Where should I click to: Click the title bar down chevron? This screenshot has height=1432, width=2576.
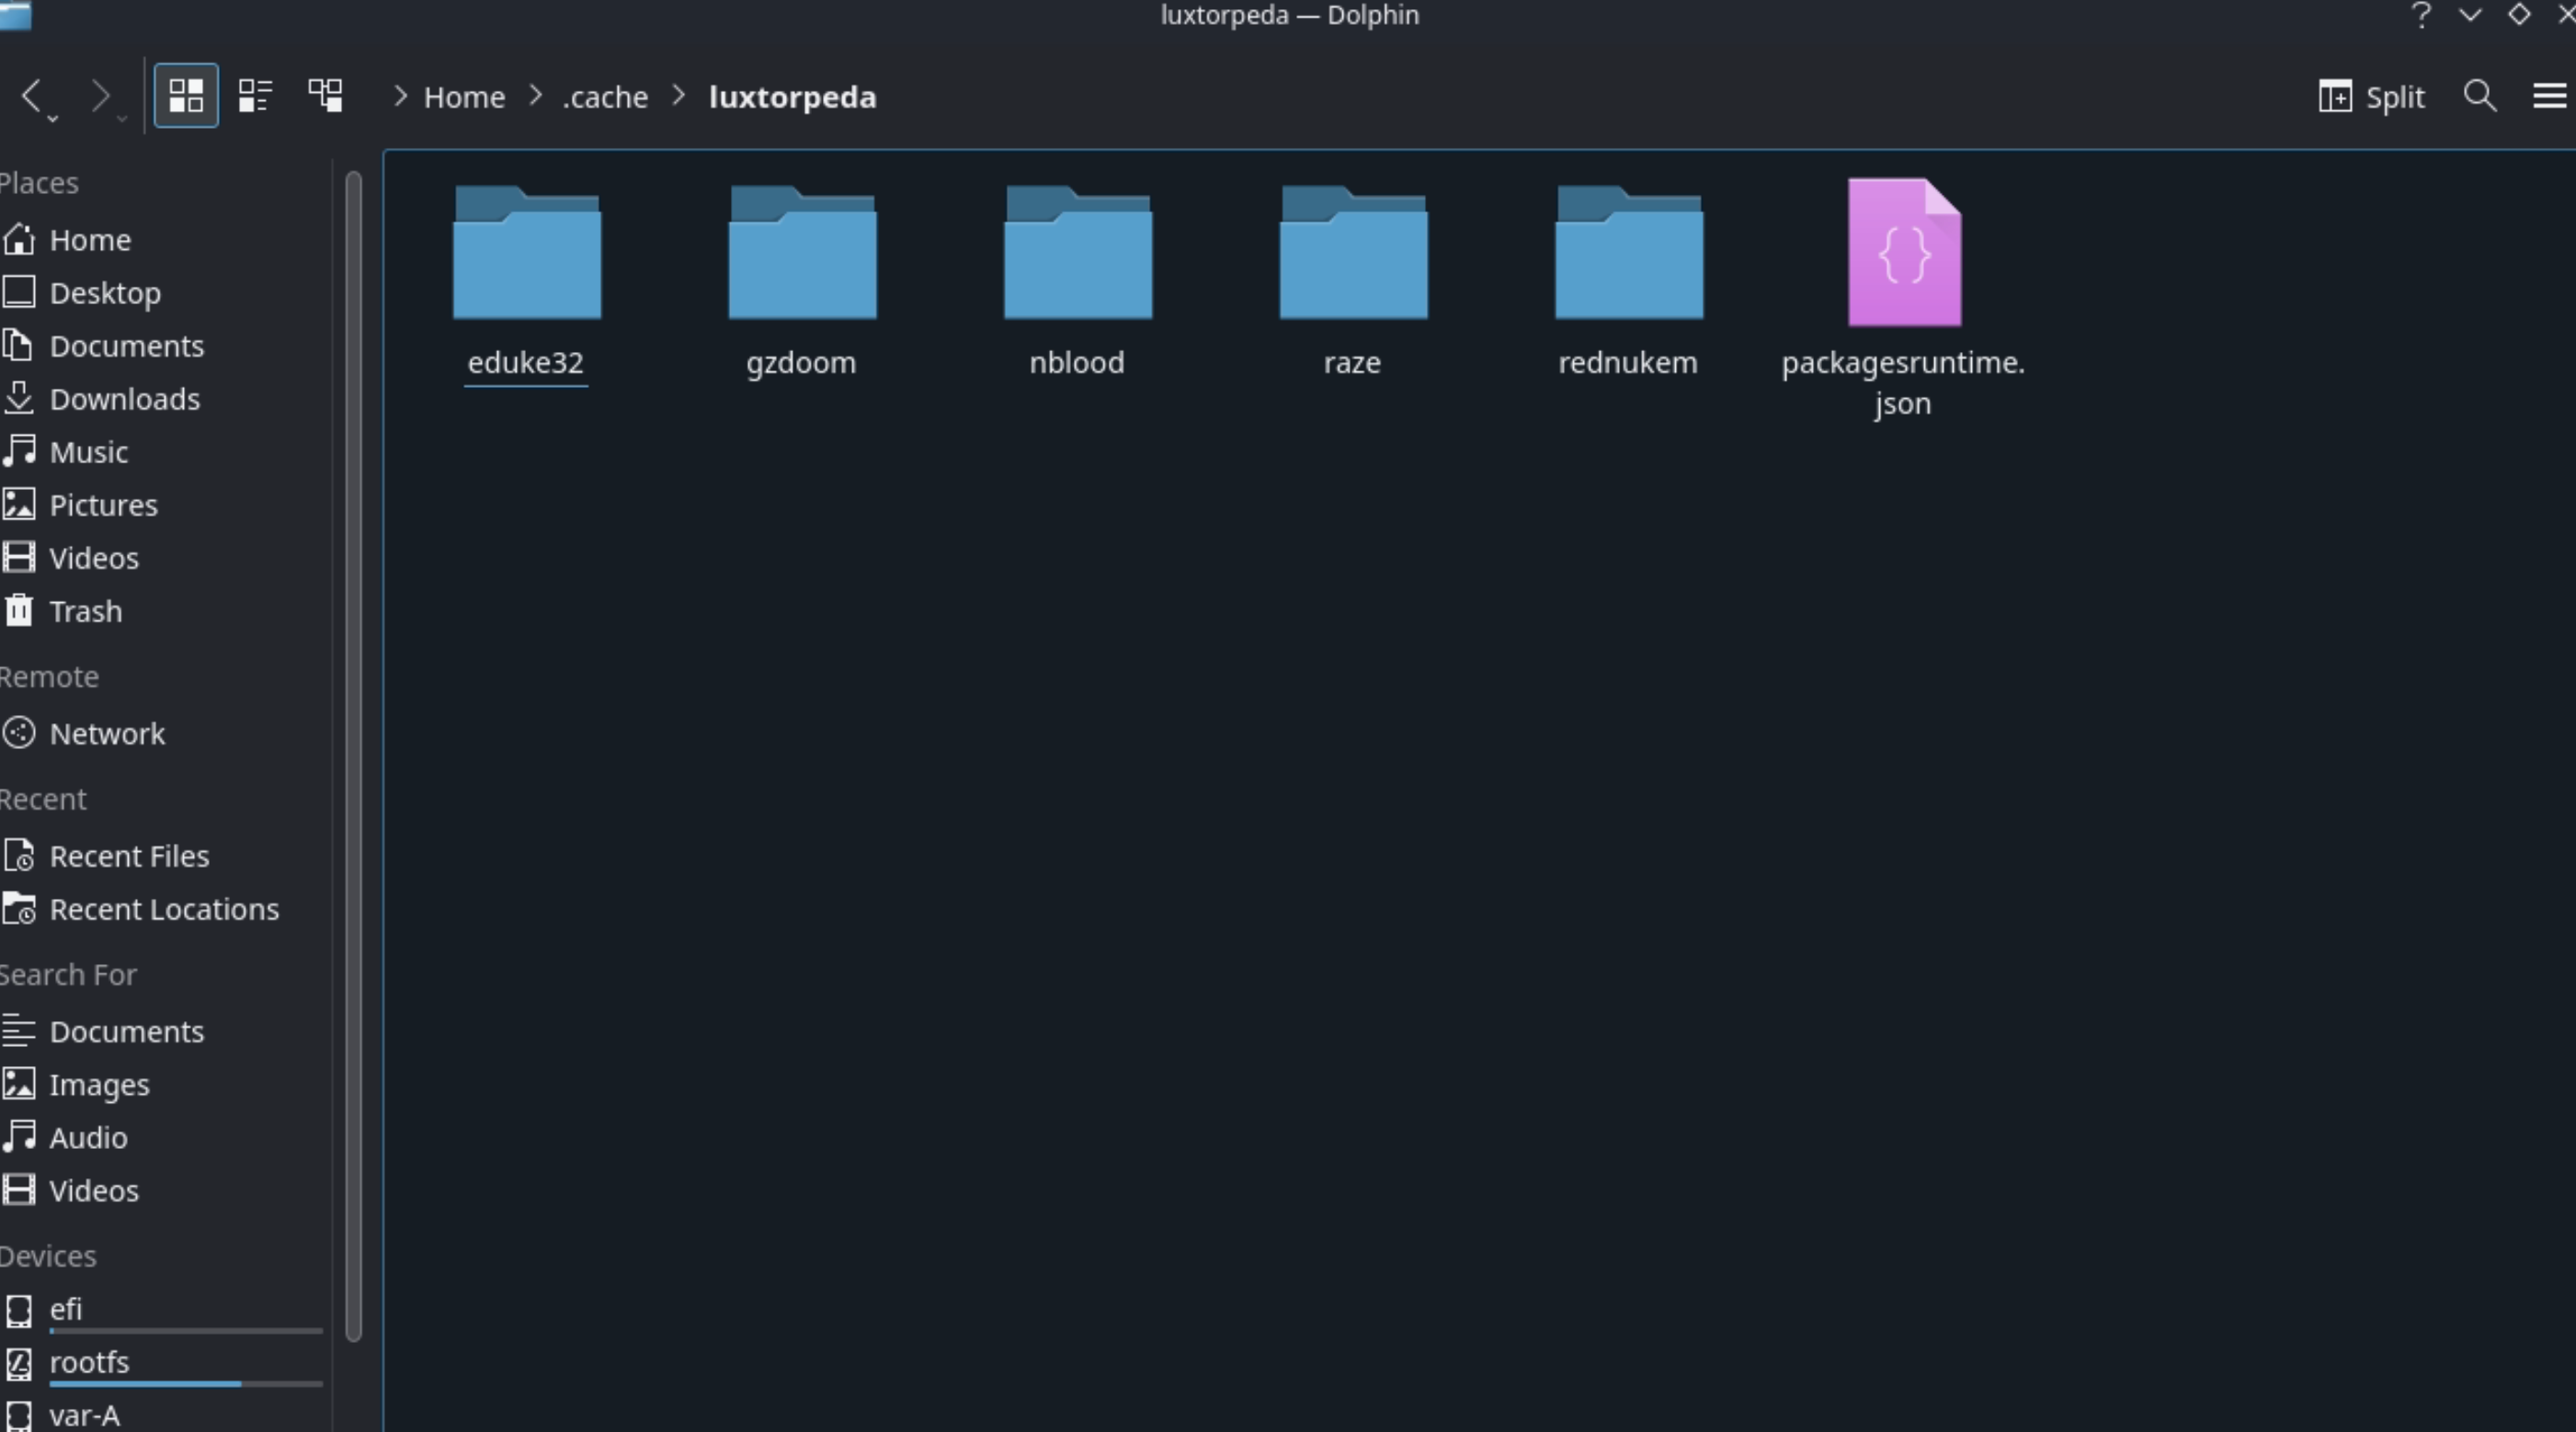2469,16
